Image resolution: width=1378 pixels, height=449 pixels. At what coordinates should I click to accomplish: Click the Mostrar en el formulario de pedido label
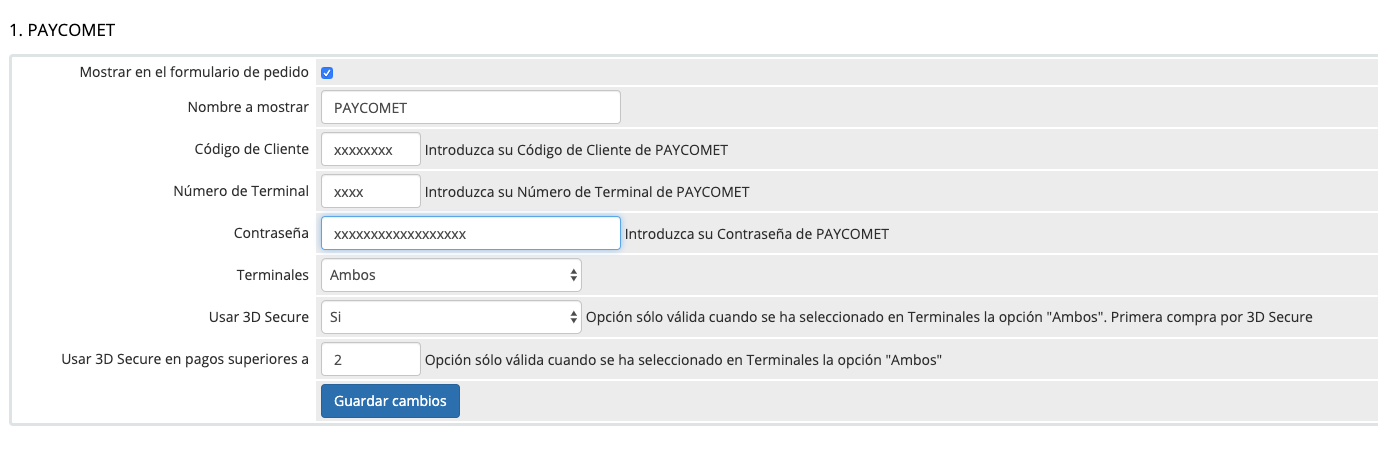pos(194,73)
